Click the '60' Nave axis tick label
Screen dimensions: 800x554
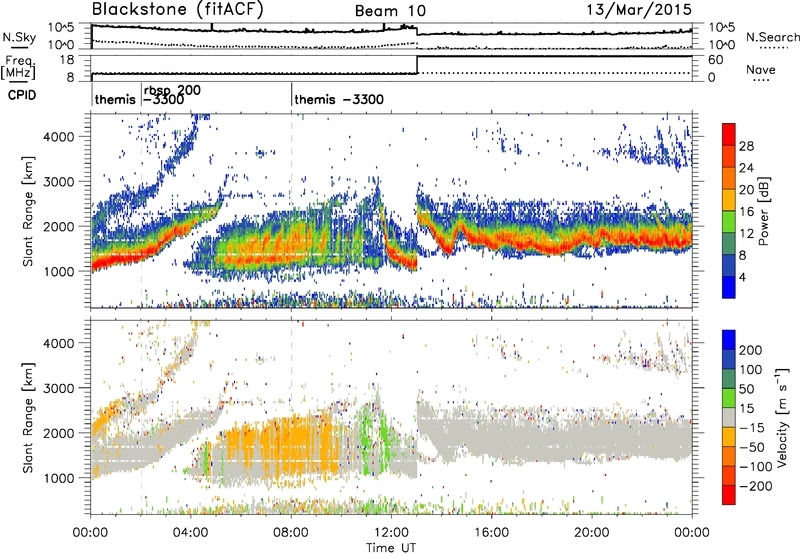pyautogui.click(x=716, y=60)
